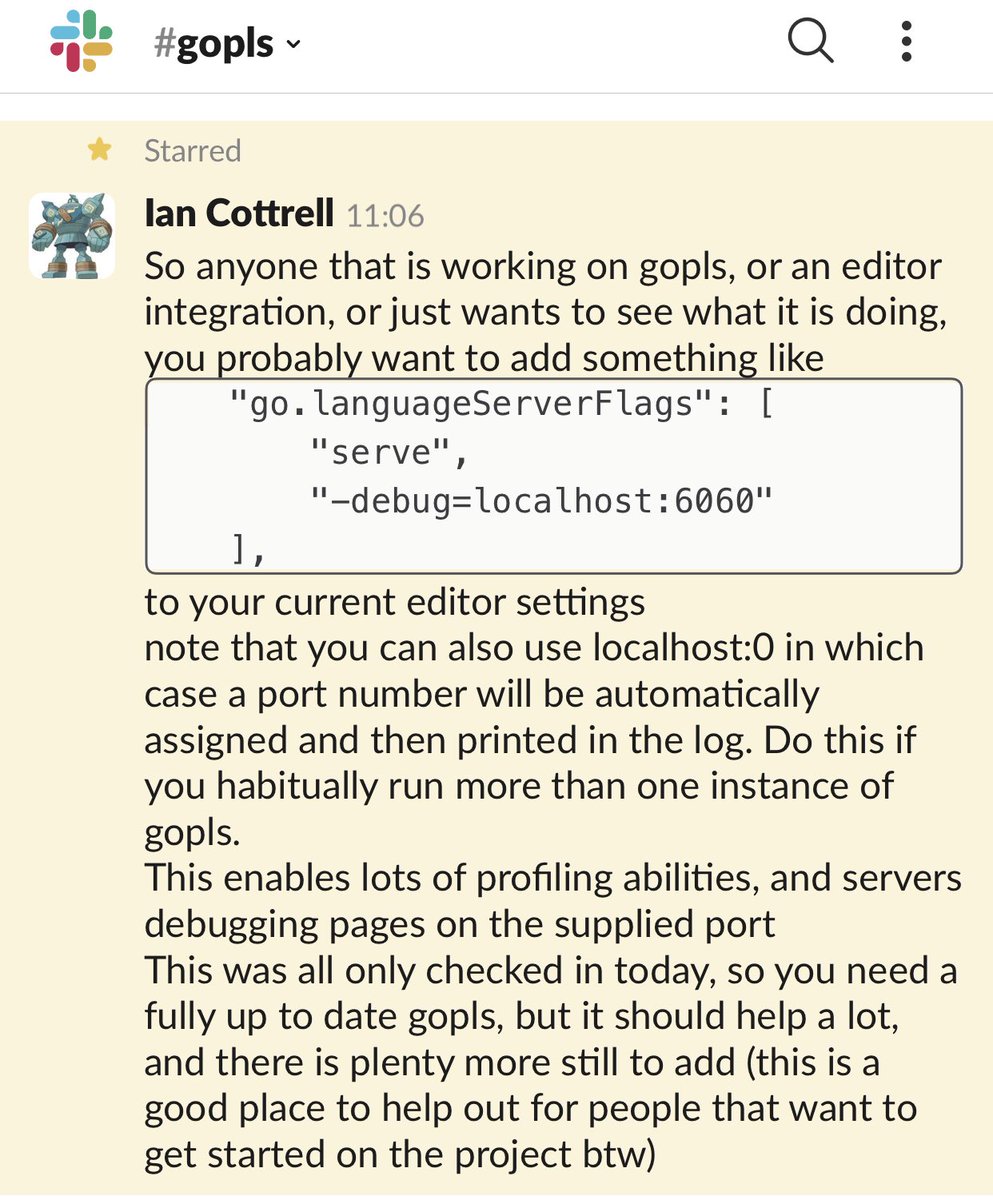Click the 11:06 message timestamp
The image size is (993, 1200).
point(385,215)
